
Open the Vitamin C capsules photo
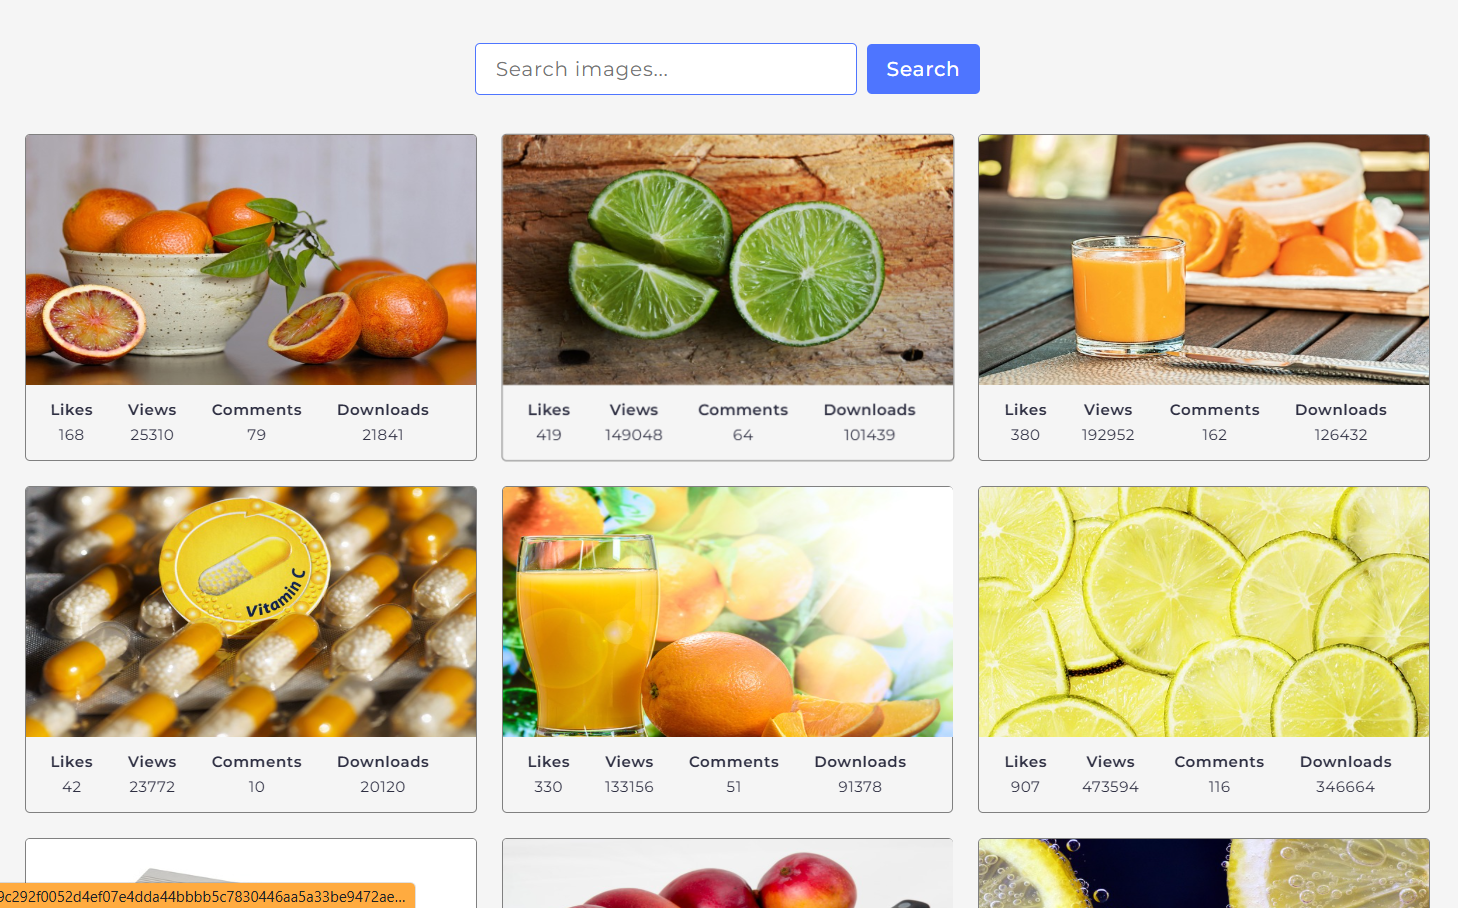251,612
